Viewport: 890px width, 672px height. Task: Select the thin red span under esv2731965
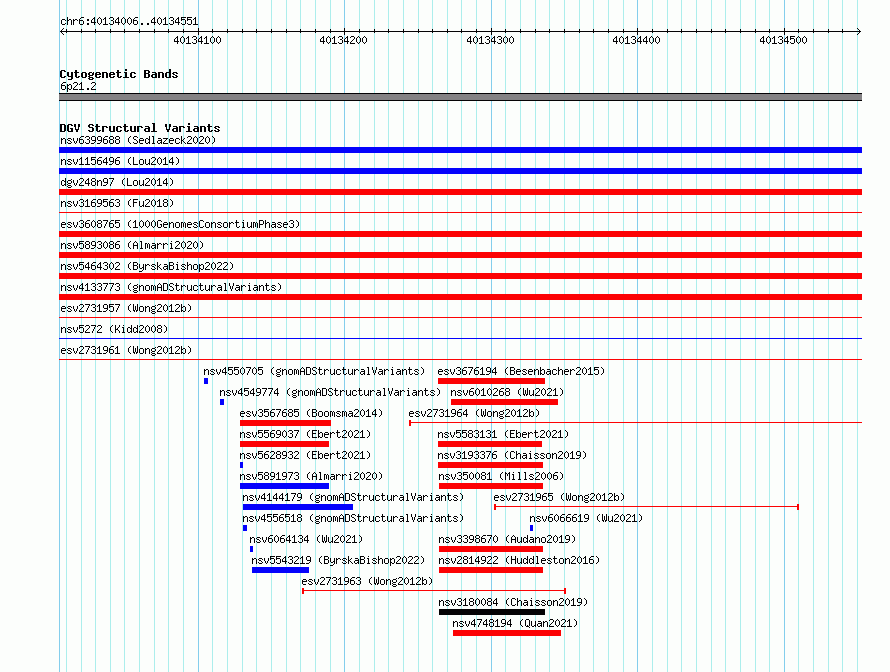point(646,507)
